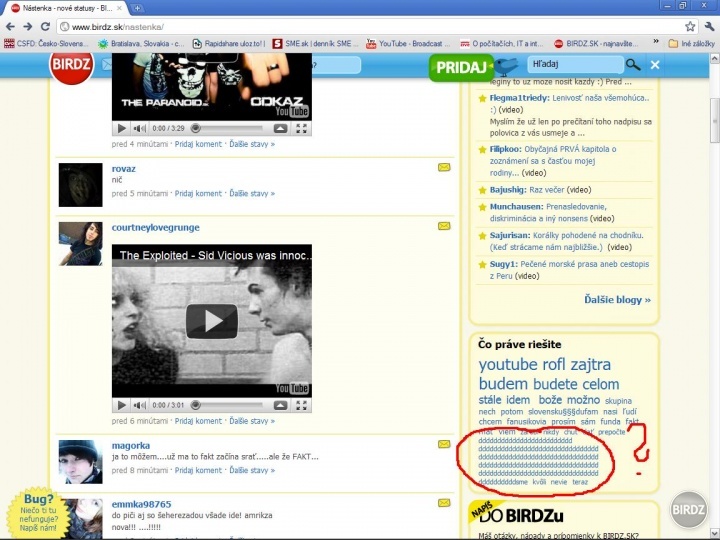Open a new browser tab

tap(136, 8)
